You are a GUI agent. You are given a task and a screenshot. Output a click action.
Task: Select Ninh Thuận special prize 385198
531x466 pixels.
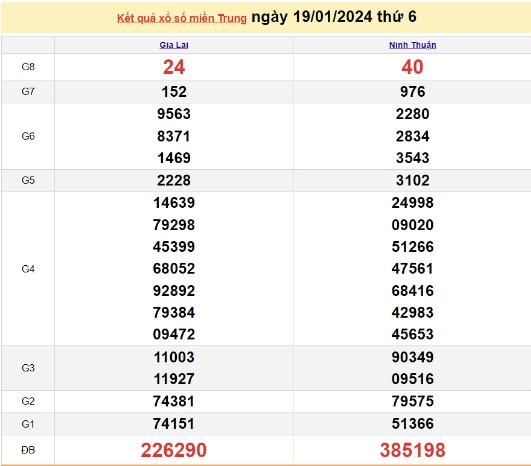[x=412, y=450]
